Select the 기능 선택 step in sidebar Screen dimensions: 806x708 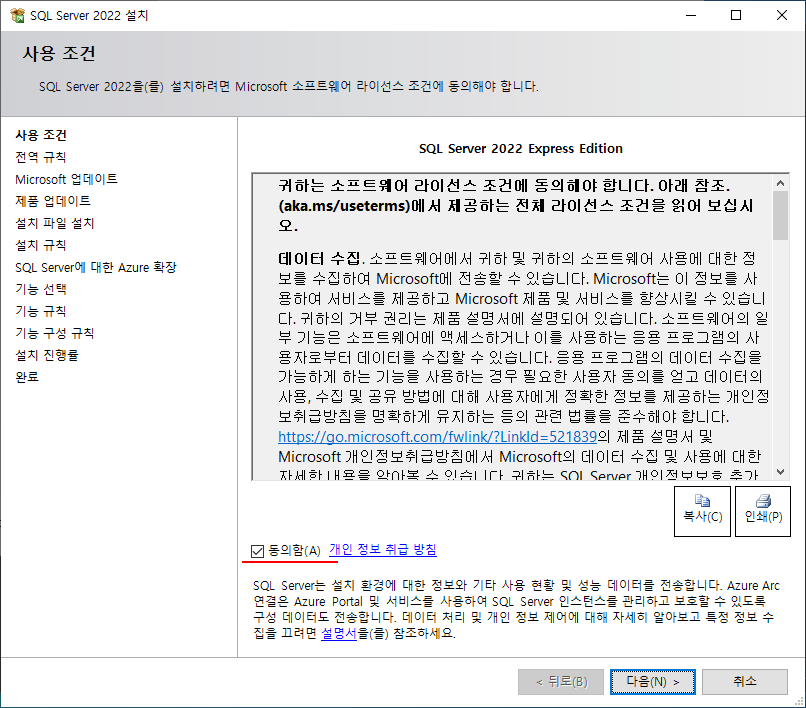(41, 289)
